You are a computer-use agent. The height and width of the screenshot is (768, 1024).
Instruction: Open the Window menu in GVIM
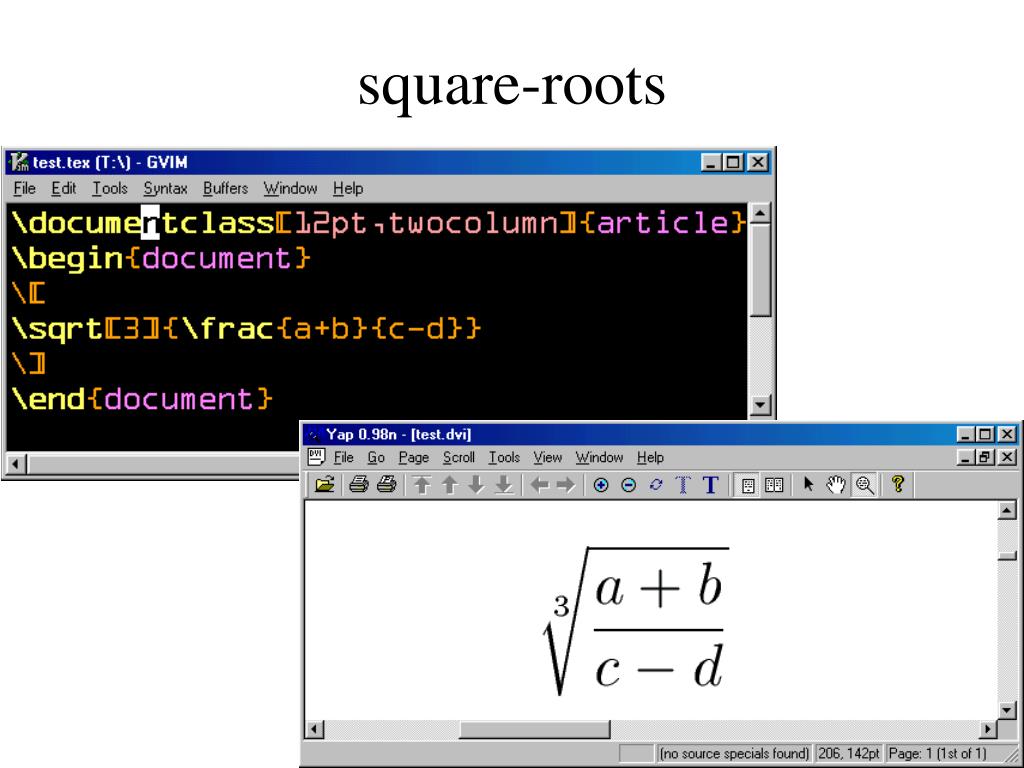[x=290, y=188]
